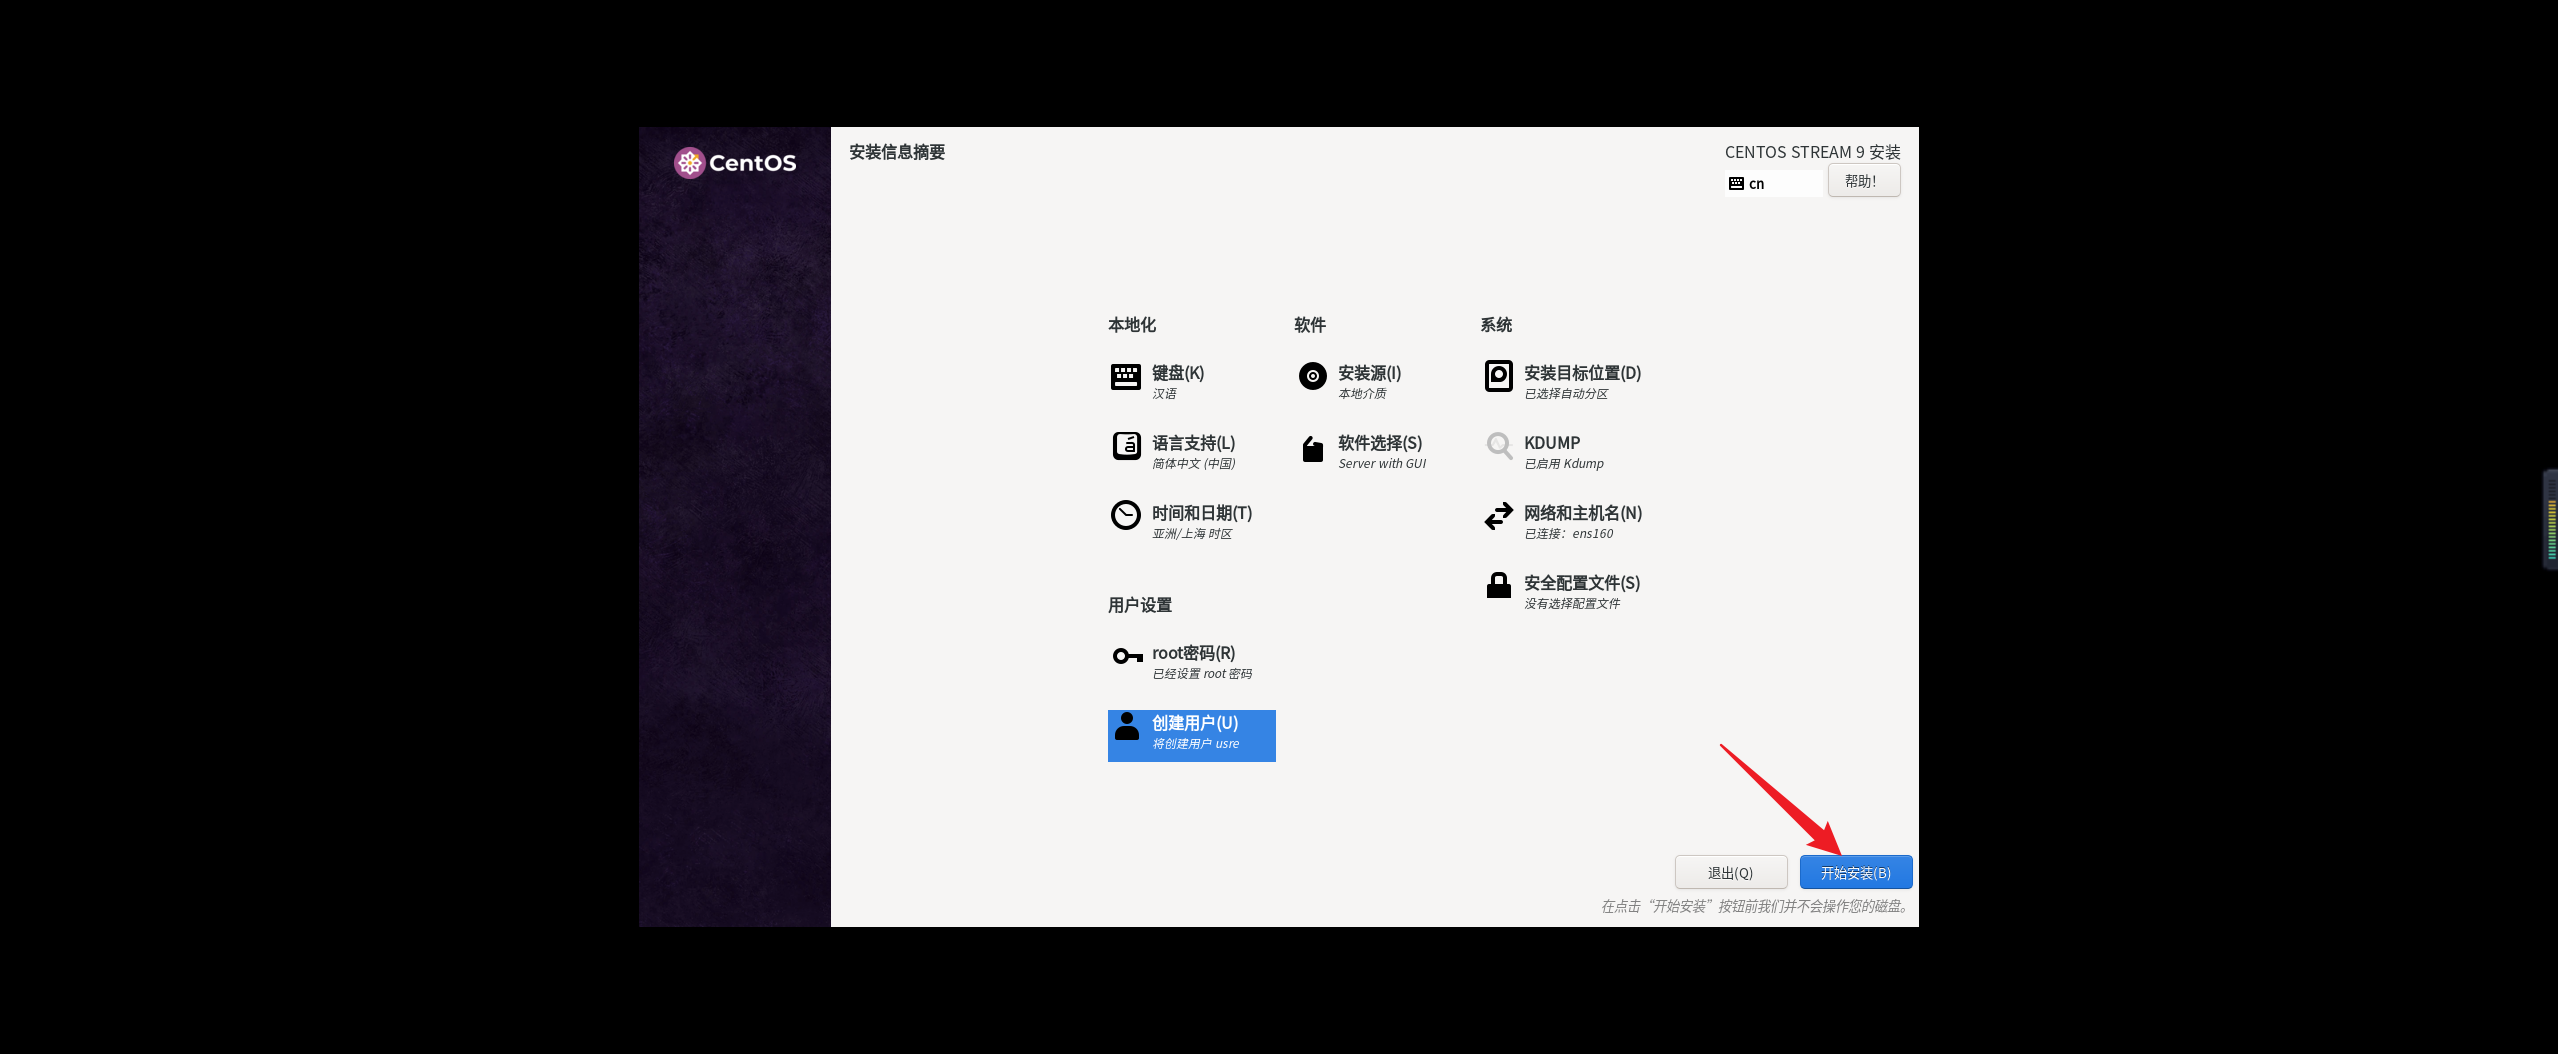Click the 退出(Q) quit button
The image size is (2558, 1054).
coord(1730,872)
